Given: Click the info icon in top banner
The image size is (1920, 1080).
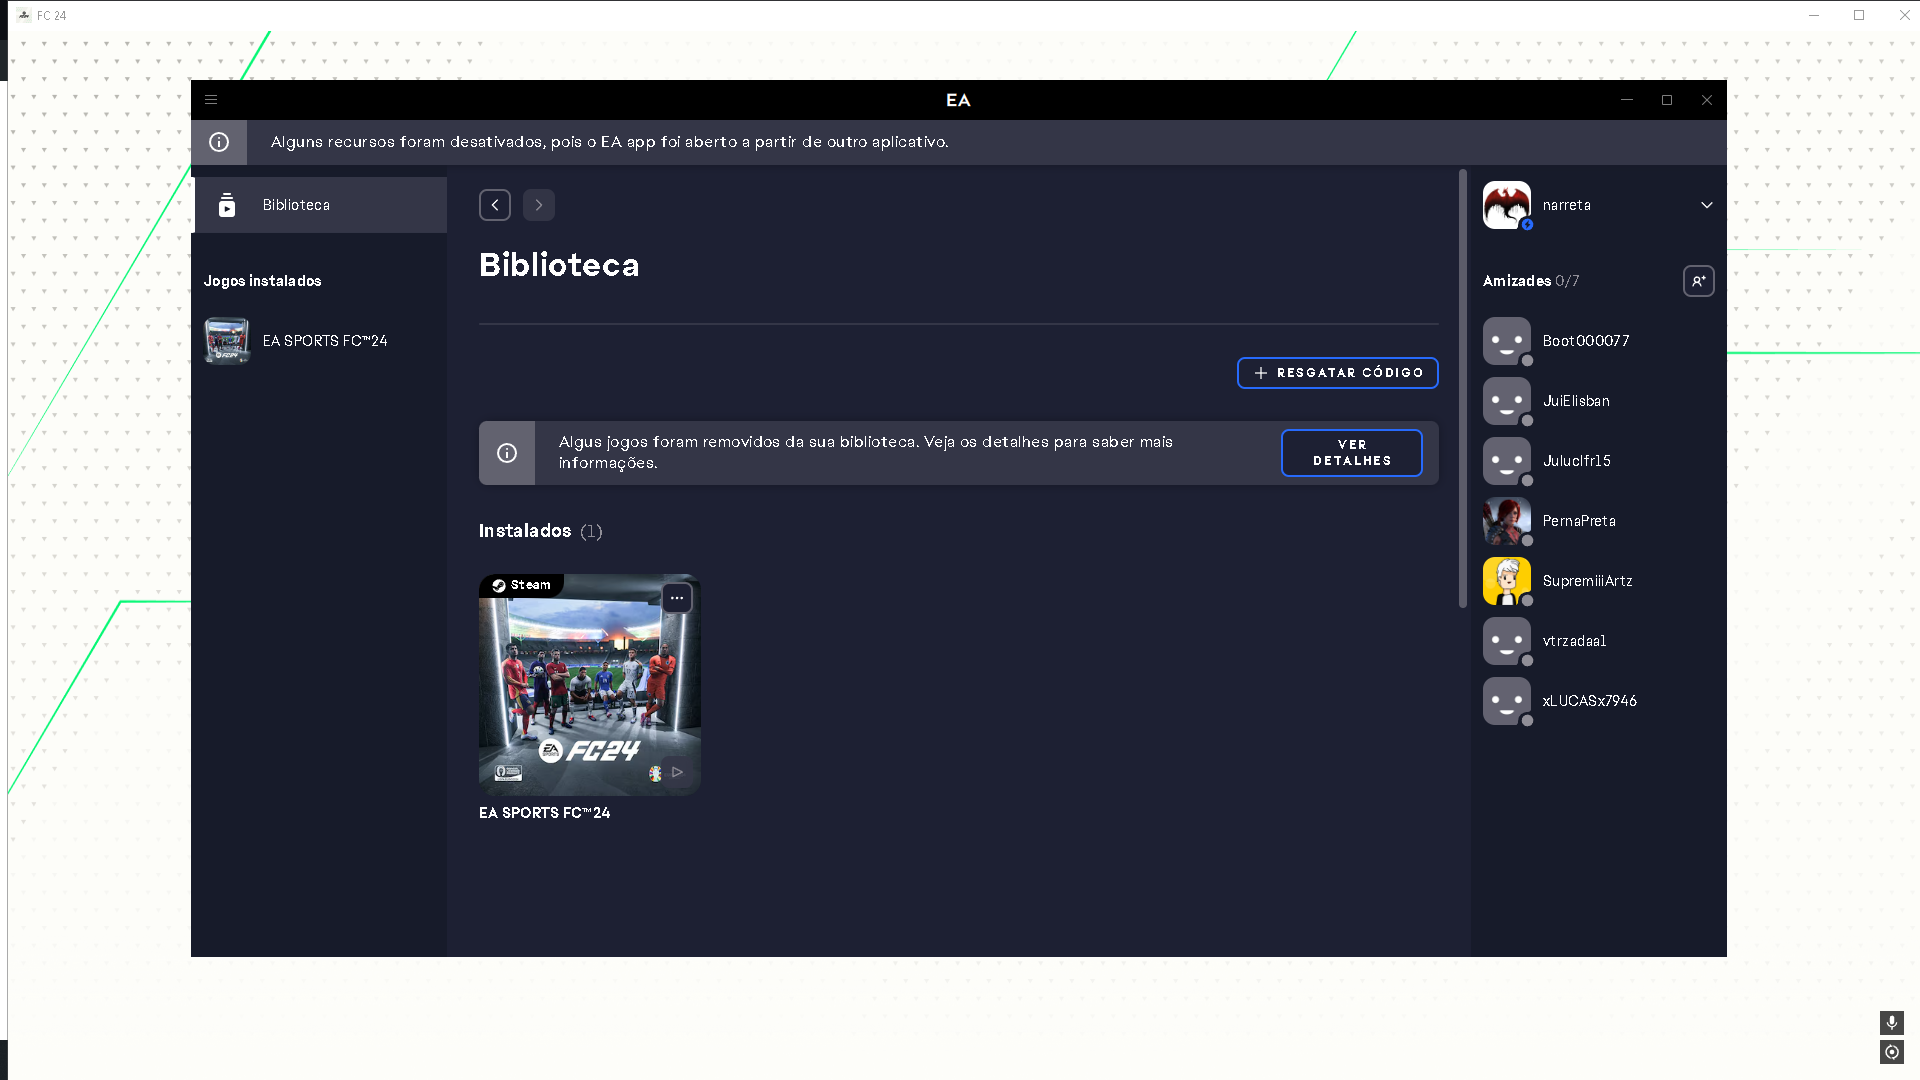Looking at the screenshot, I should pos(219,142).
